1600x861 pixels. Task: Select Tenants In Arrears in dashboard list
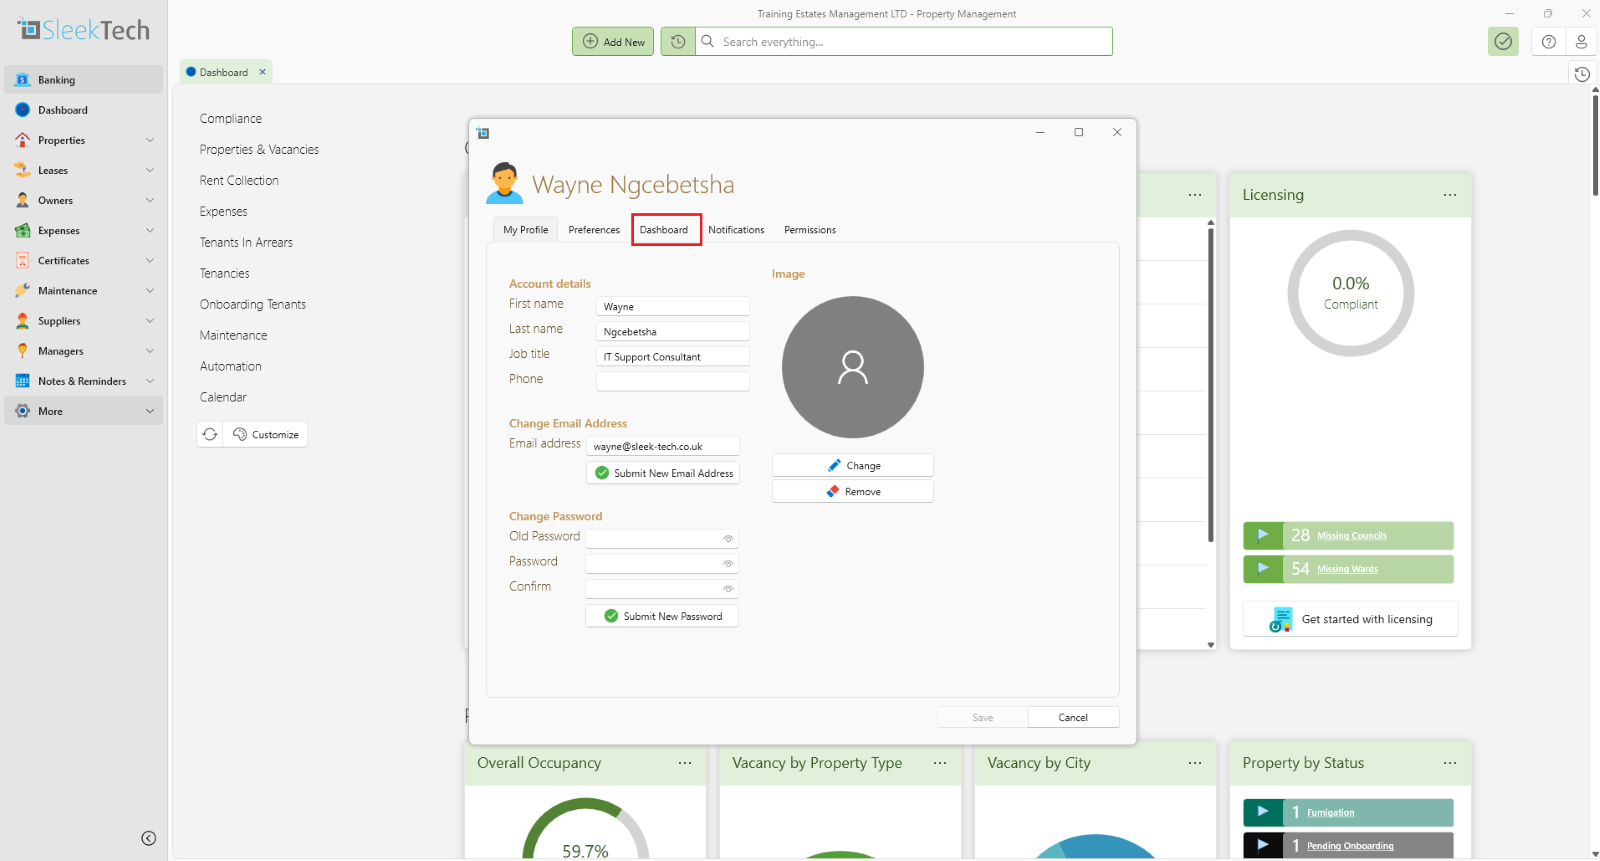pos(246,242)
